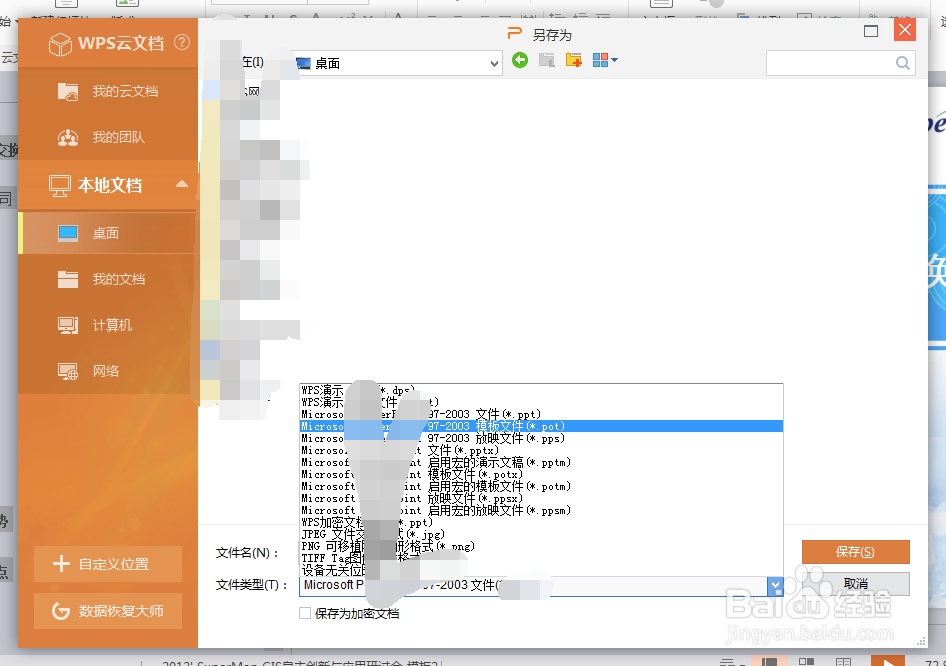Create a new folder via toolbar icon
946x666 pixels.
click(574, 60)
